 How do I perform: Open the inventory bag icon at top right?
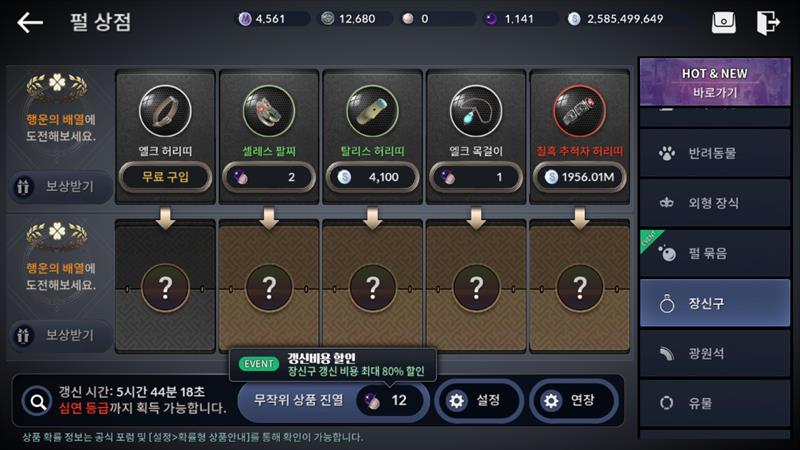723,22
